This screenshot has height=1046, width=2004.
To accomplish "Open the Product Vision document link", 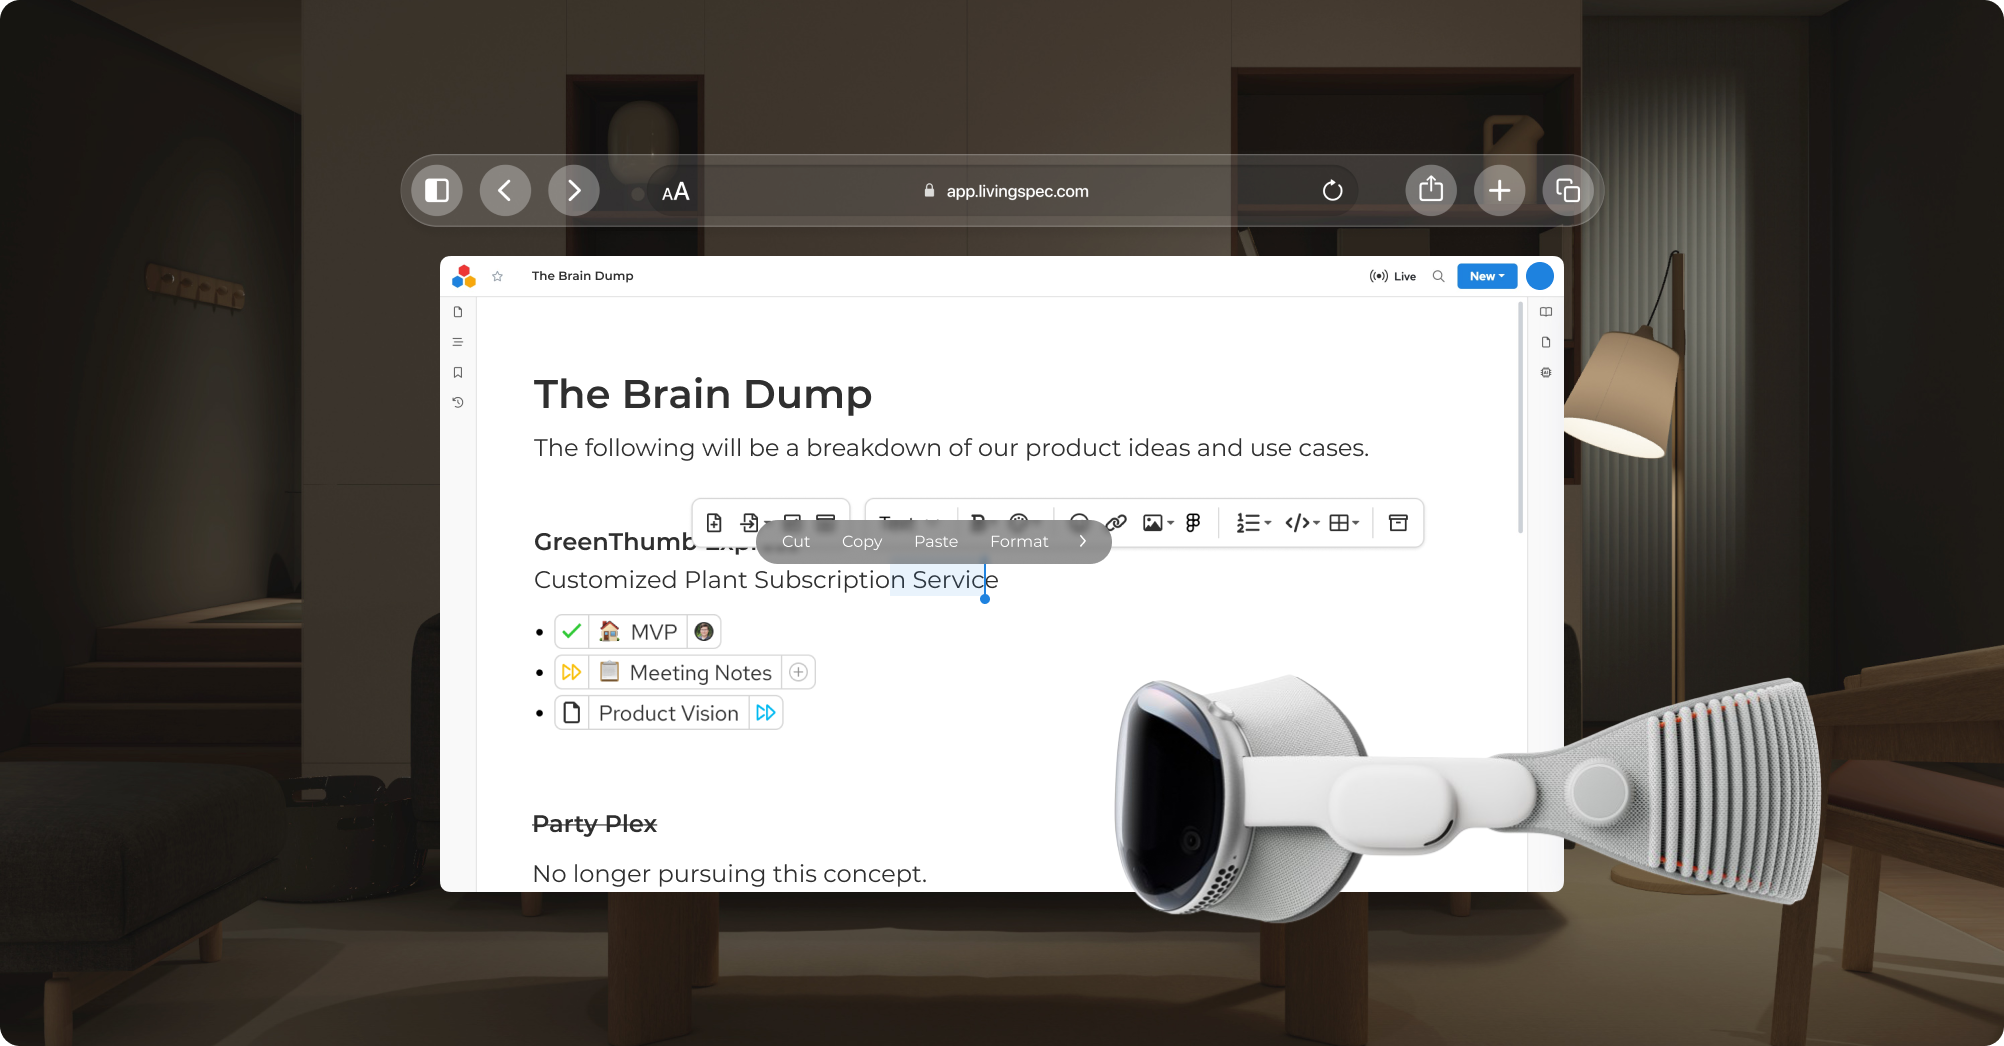I will point(668,713).
